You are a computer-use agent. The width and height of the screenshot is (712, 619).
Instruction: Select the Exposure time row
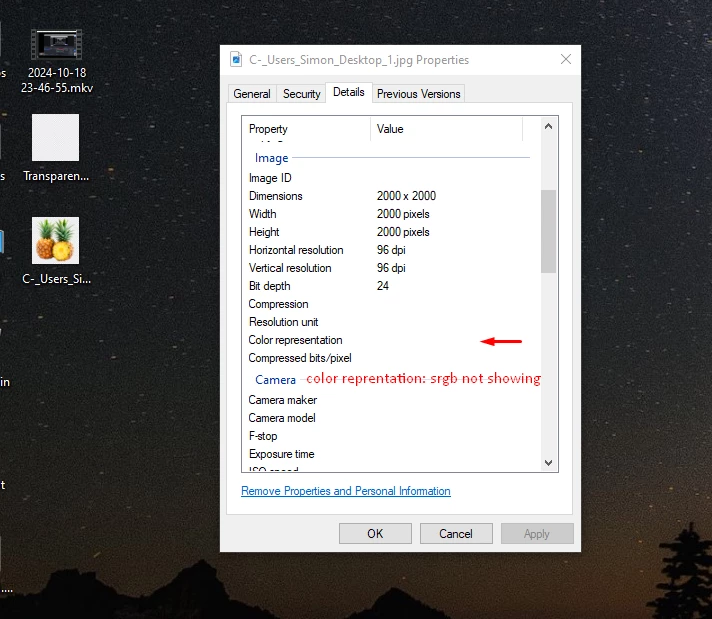pyautogui.click(x=391, y=454)
